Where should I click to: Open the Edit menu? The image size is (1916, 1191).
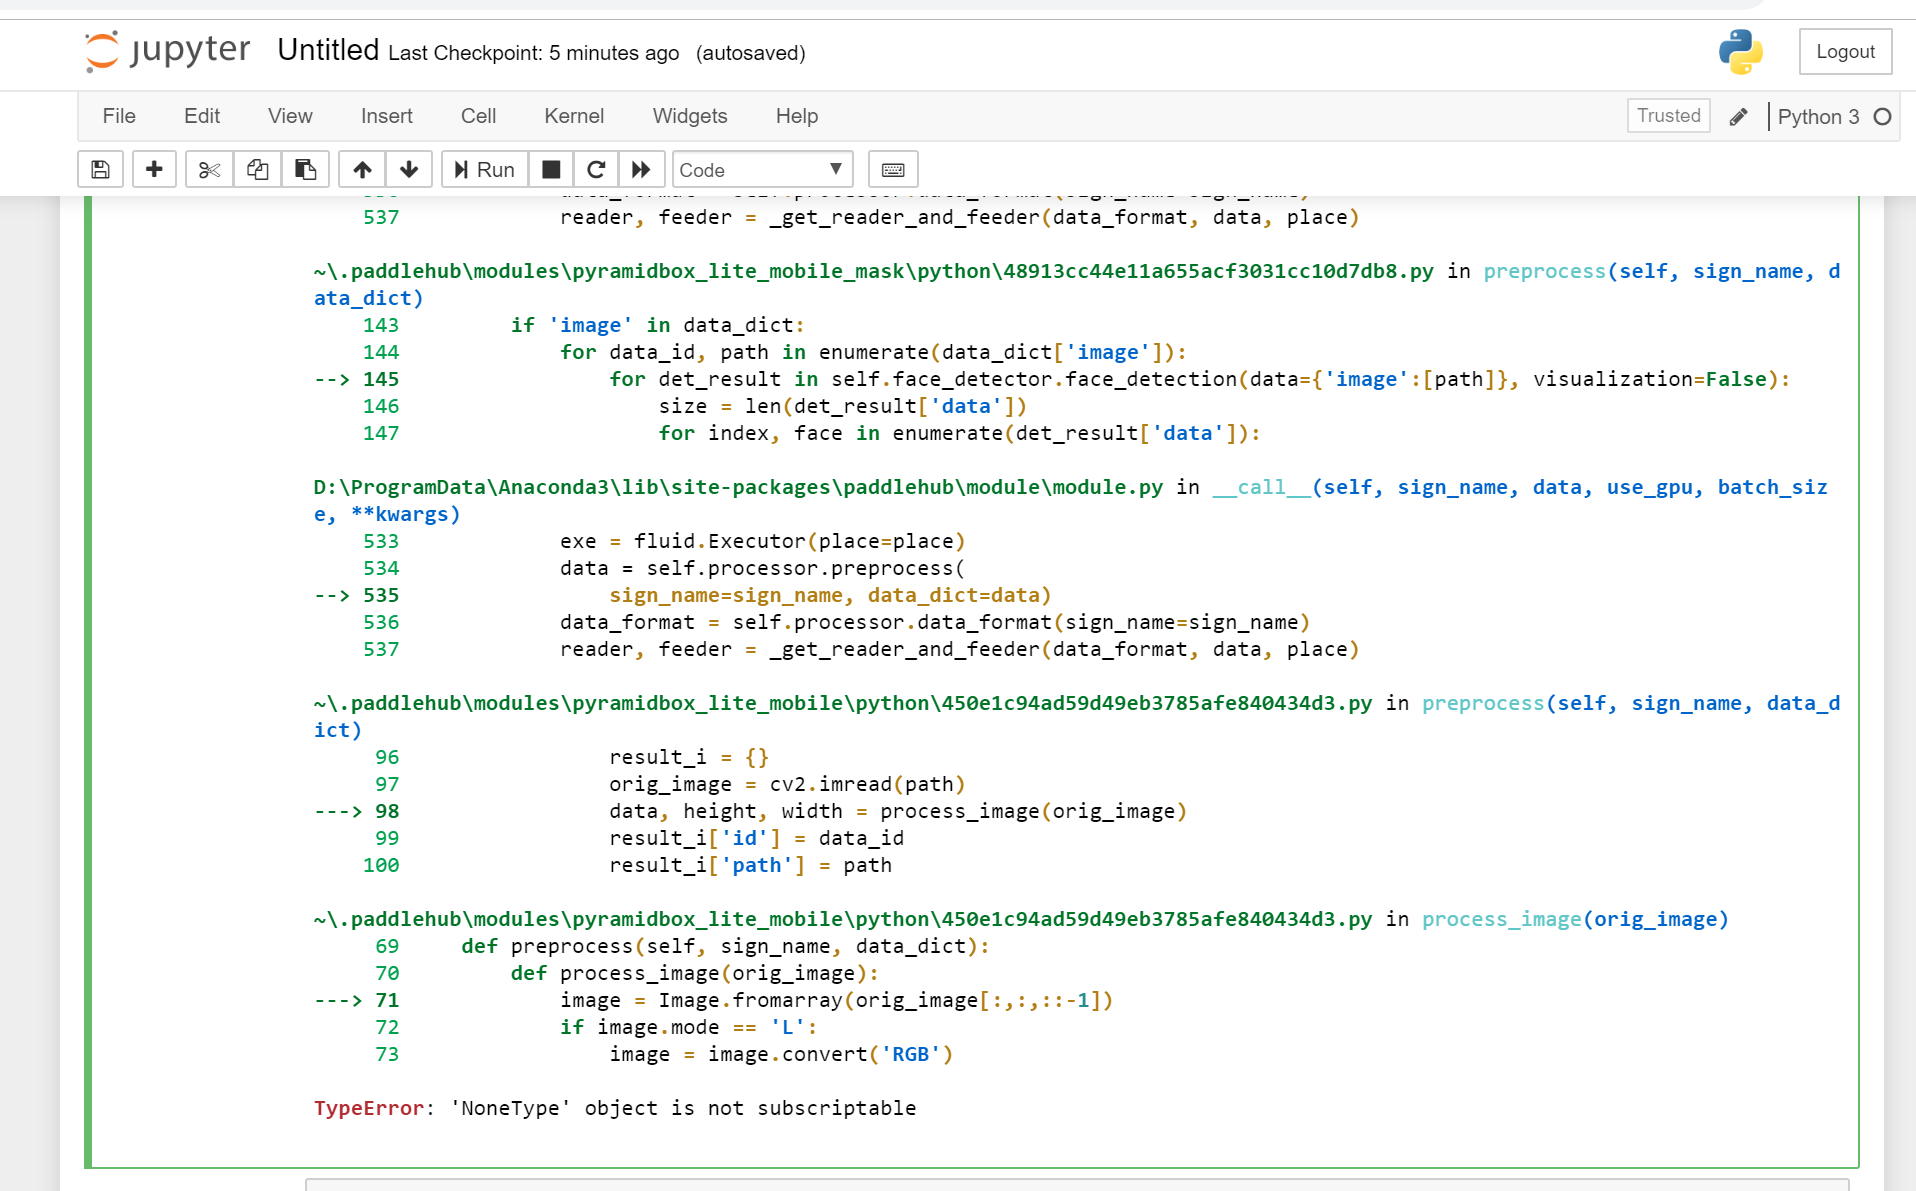coord(202,116)
